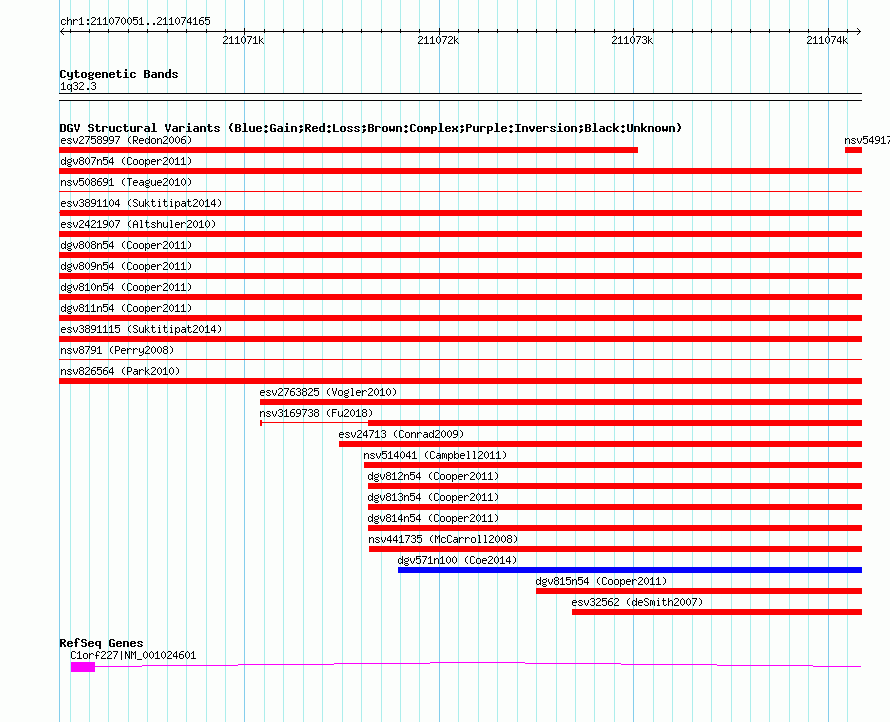The image size is (890, 722).
Task: Open nsv514041 (Campbell2011) entry
Action: (x=435, y=455)
